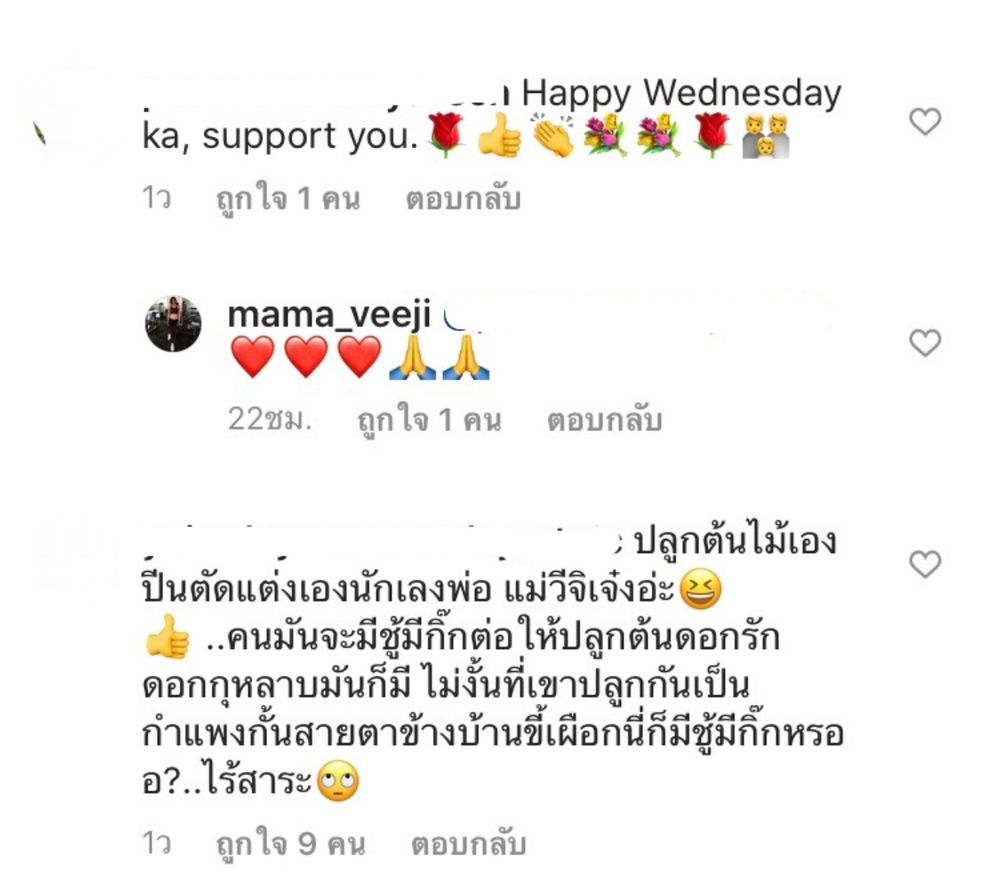Tap the eye-roll emoji after ไร้สาระ
The width and height of the screenshot is (1000, 892).
tap(338, 781)
